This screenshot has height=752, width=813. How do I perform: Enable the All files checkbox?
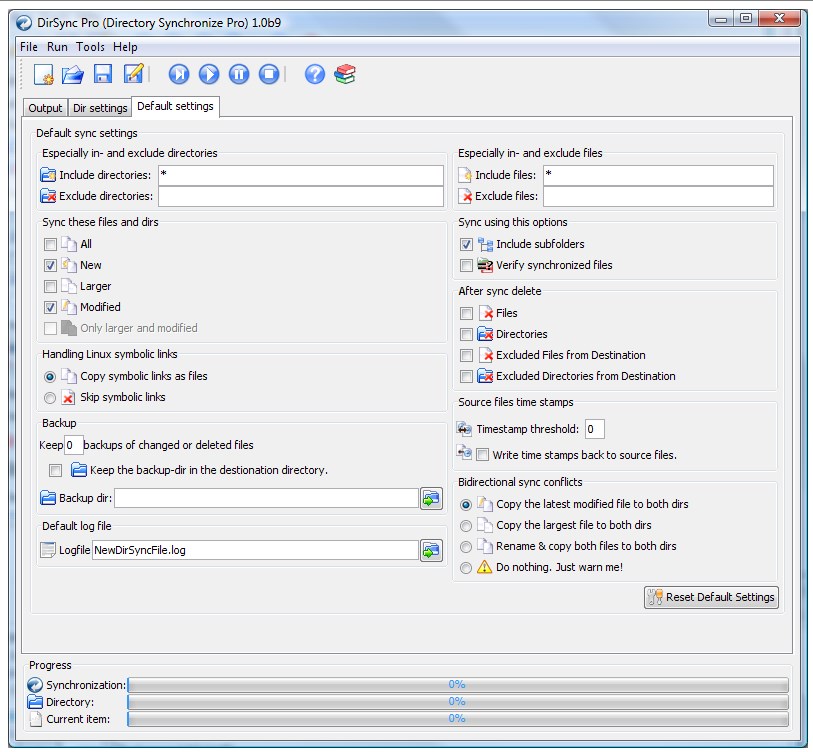pyautogui.click(x=50, y=244)
